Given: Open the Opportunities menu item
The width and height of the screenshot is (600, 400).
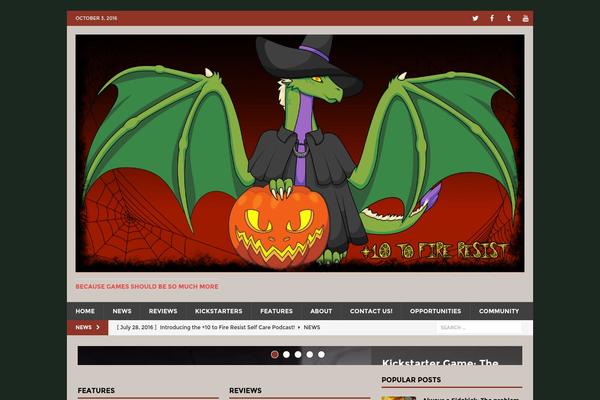Looking at the screenshot, I should (x=435, y=311).
